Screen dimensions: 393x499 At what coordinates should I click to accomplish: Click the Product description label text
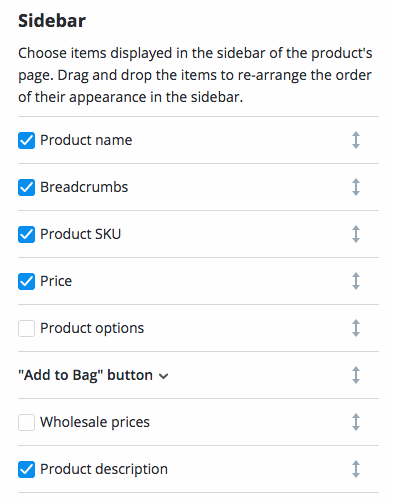pyautogui.click(x=104, y=469)
